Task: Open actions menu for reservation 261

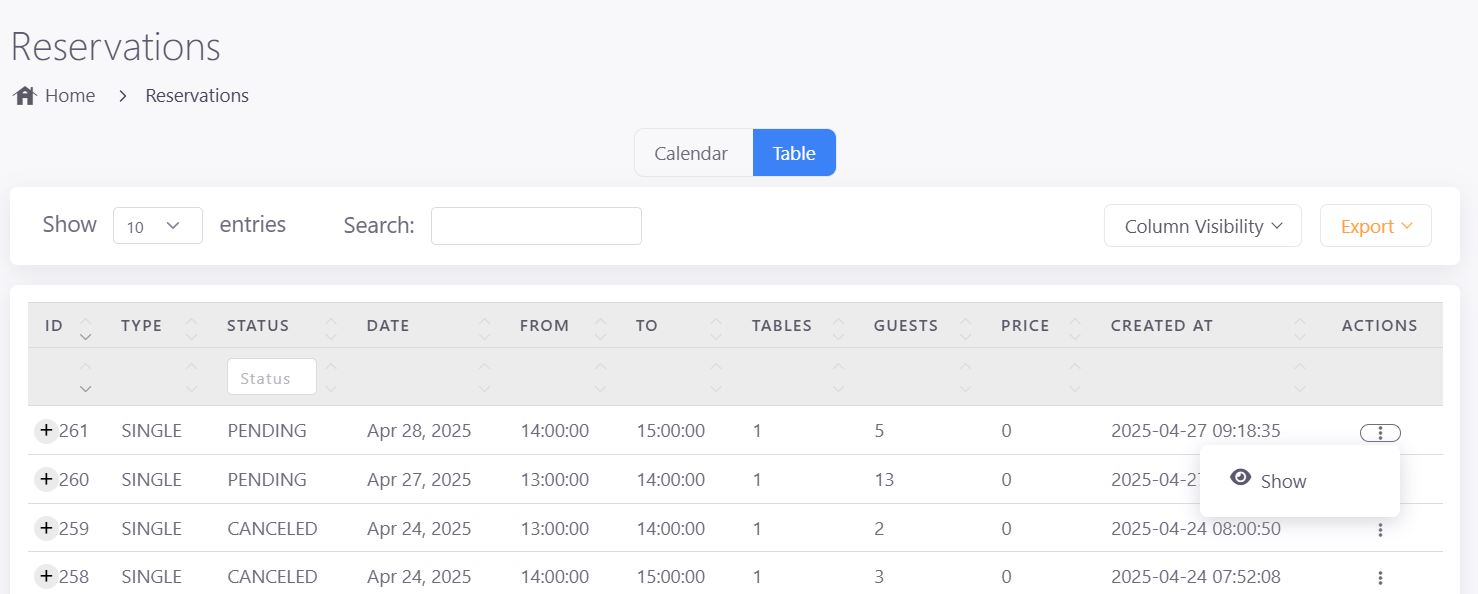Action: click(x=1380, y=433)
